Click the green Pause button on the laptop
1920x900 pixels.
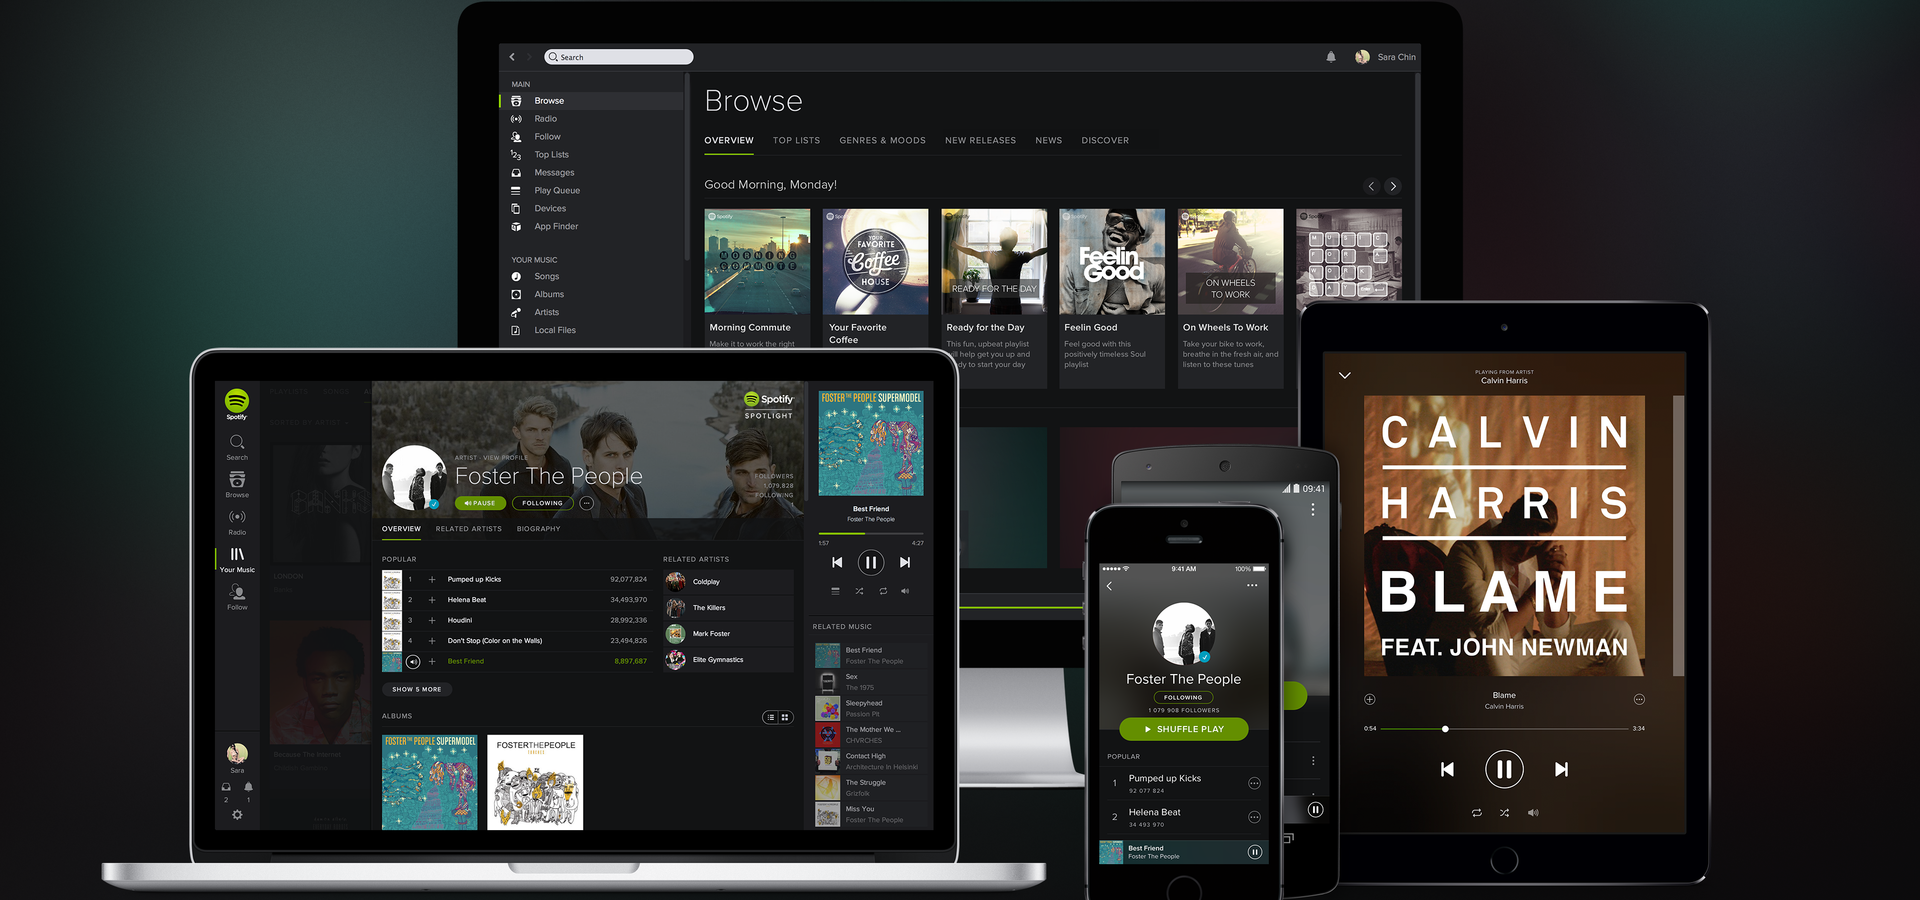tap(480, 503)
